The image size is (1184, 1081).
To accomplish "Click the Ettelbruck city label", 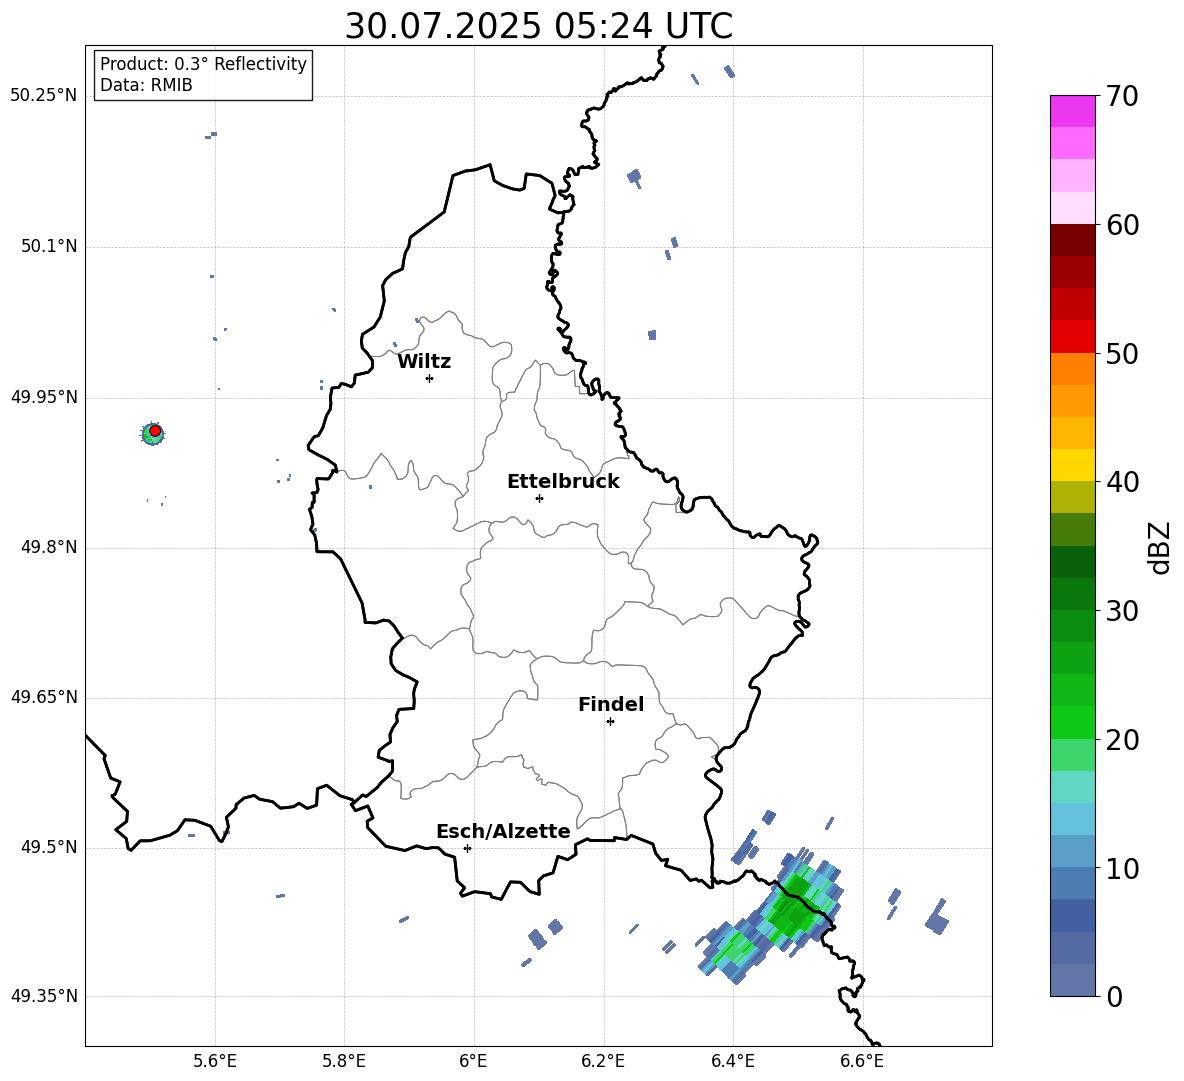I will [563, 482].
